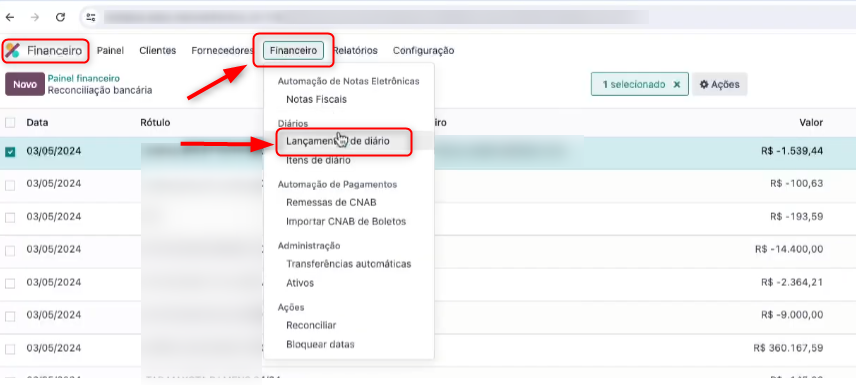Select Bloquear datas menu entry

tap(320, 345)
